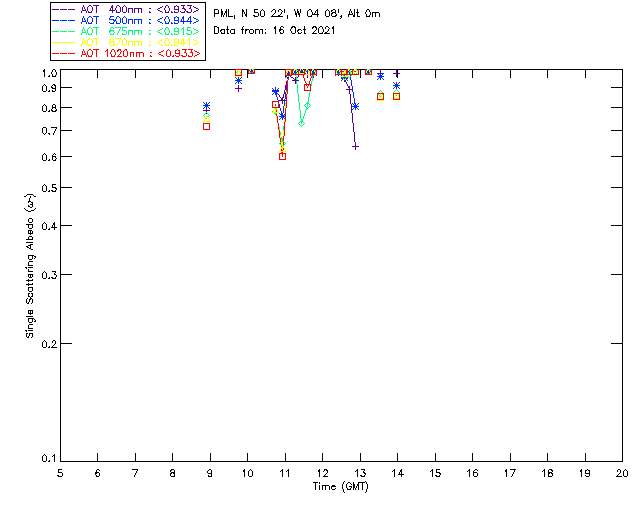This screenshot has height=512, width=640.
Task: Click the Single Scattering Albedo axis label
Action: click(30, 266)
